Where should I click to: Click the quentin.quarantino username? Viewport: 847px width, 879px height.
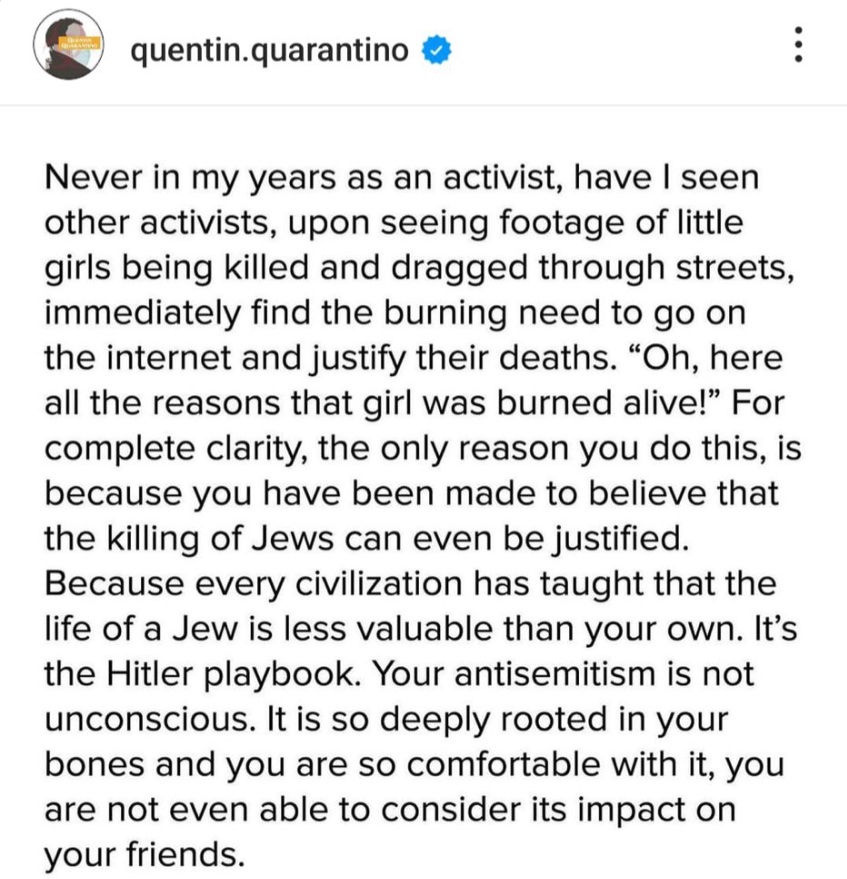pos(270,49)
